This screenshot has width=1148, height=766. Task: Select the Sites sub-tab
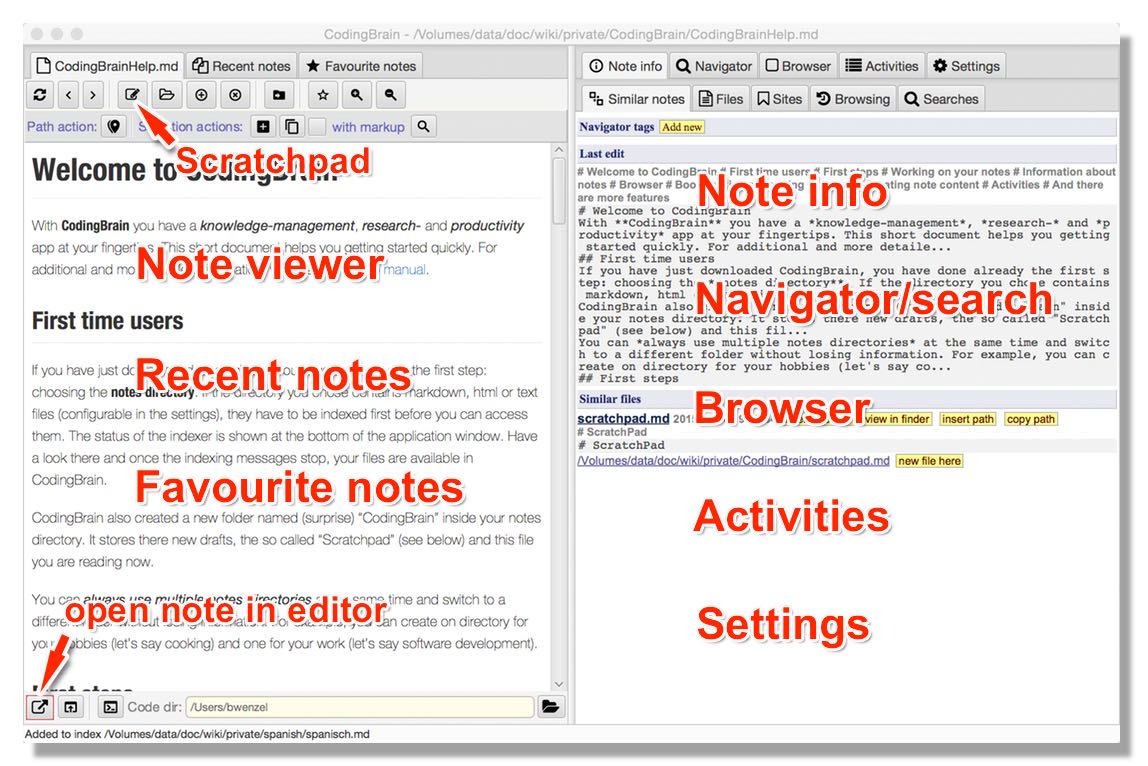(x=780, y=99)
